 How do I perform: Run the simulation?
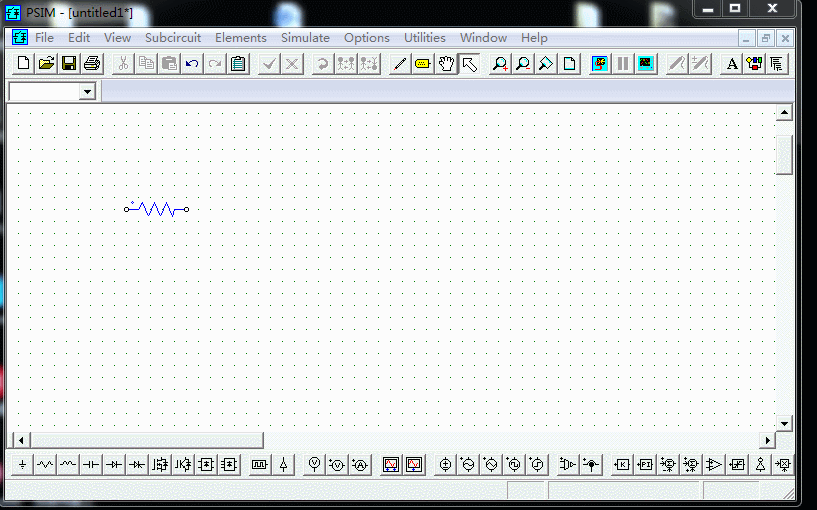(x=600, y=64)
